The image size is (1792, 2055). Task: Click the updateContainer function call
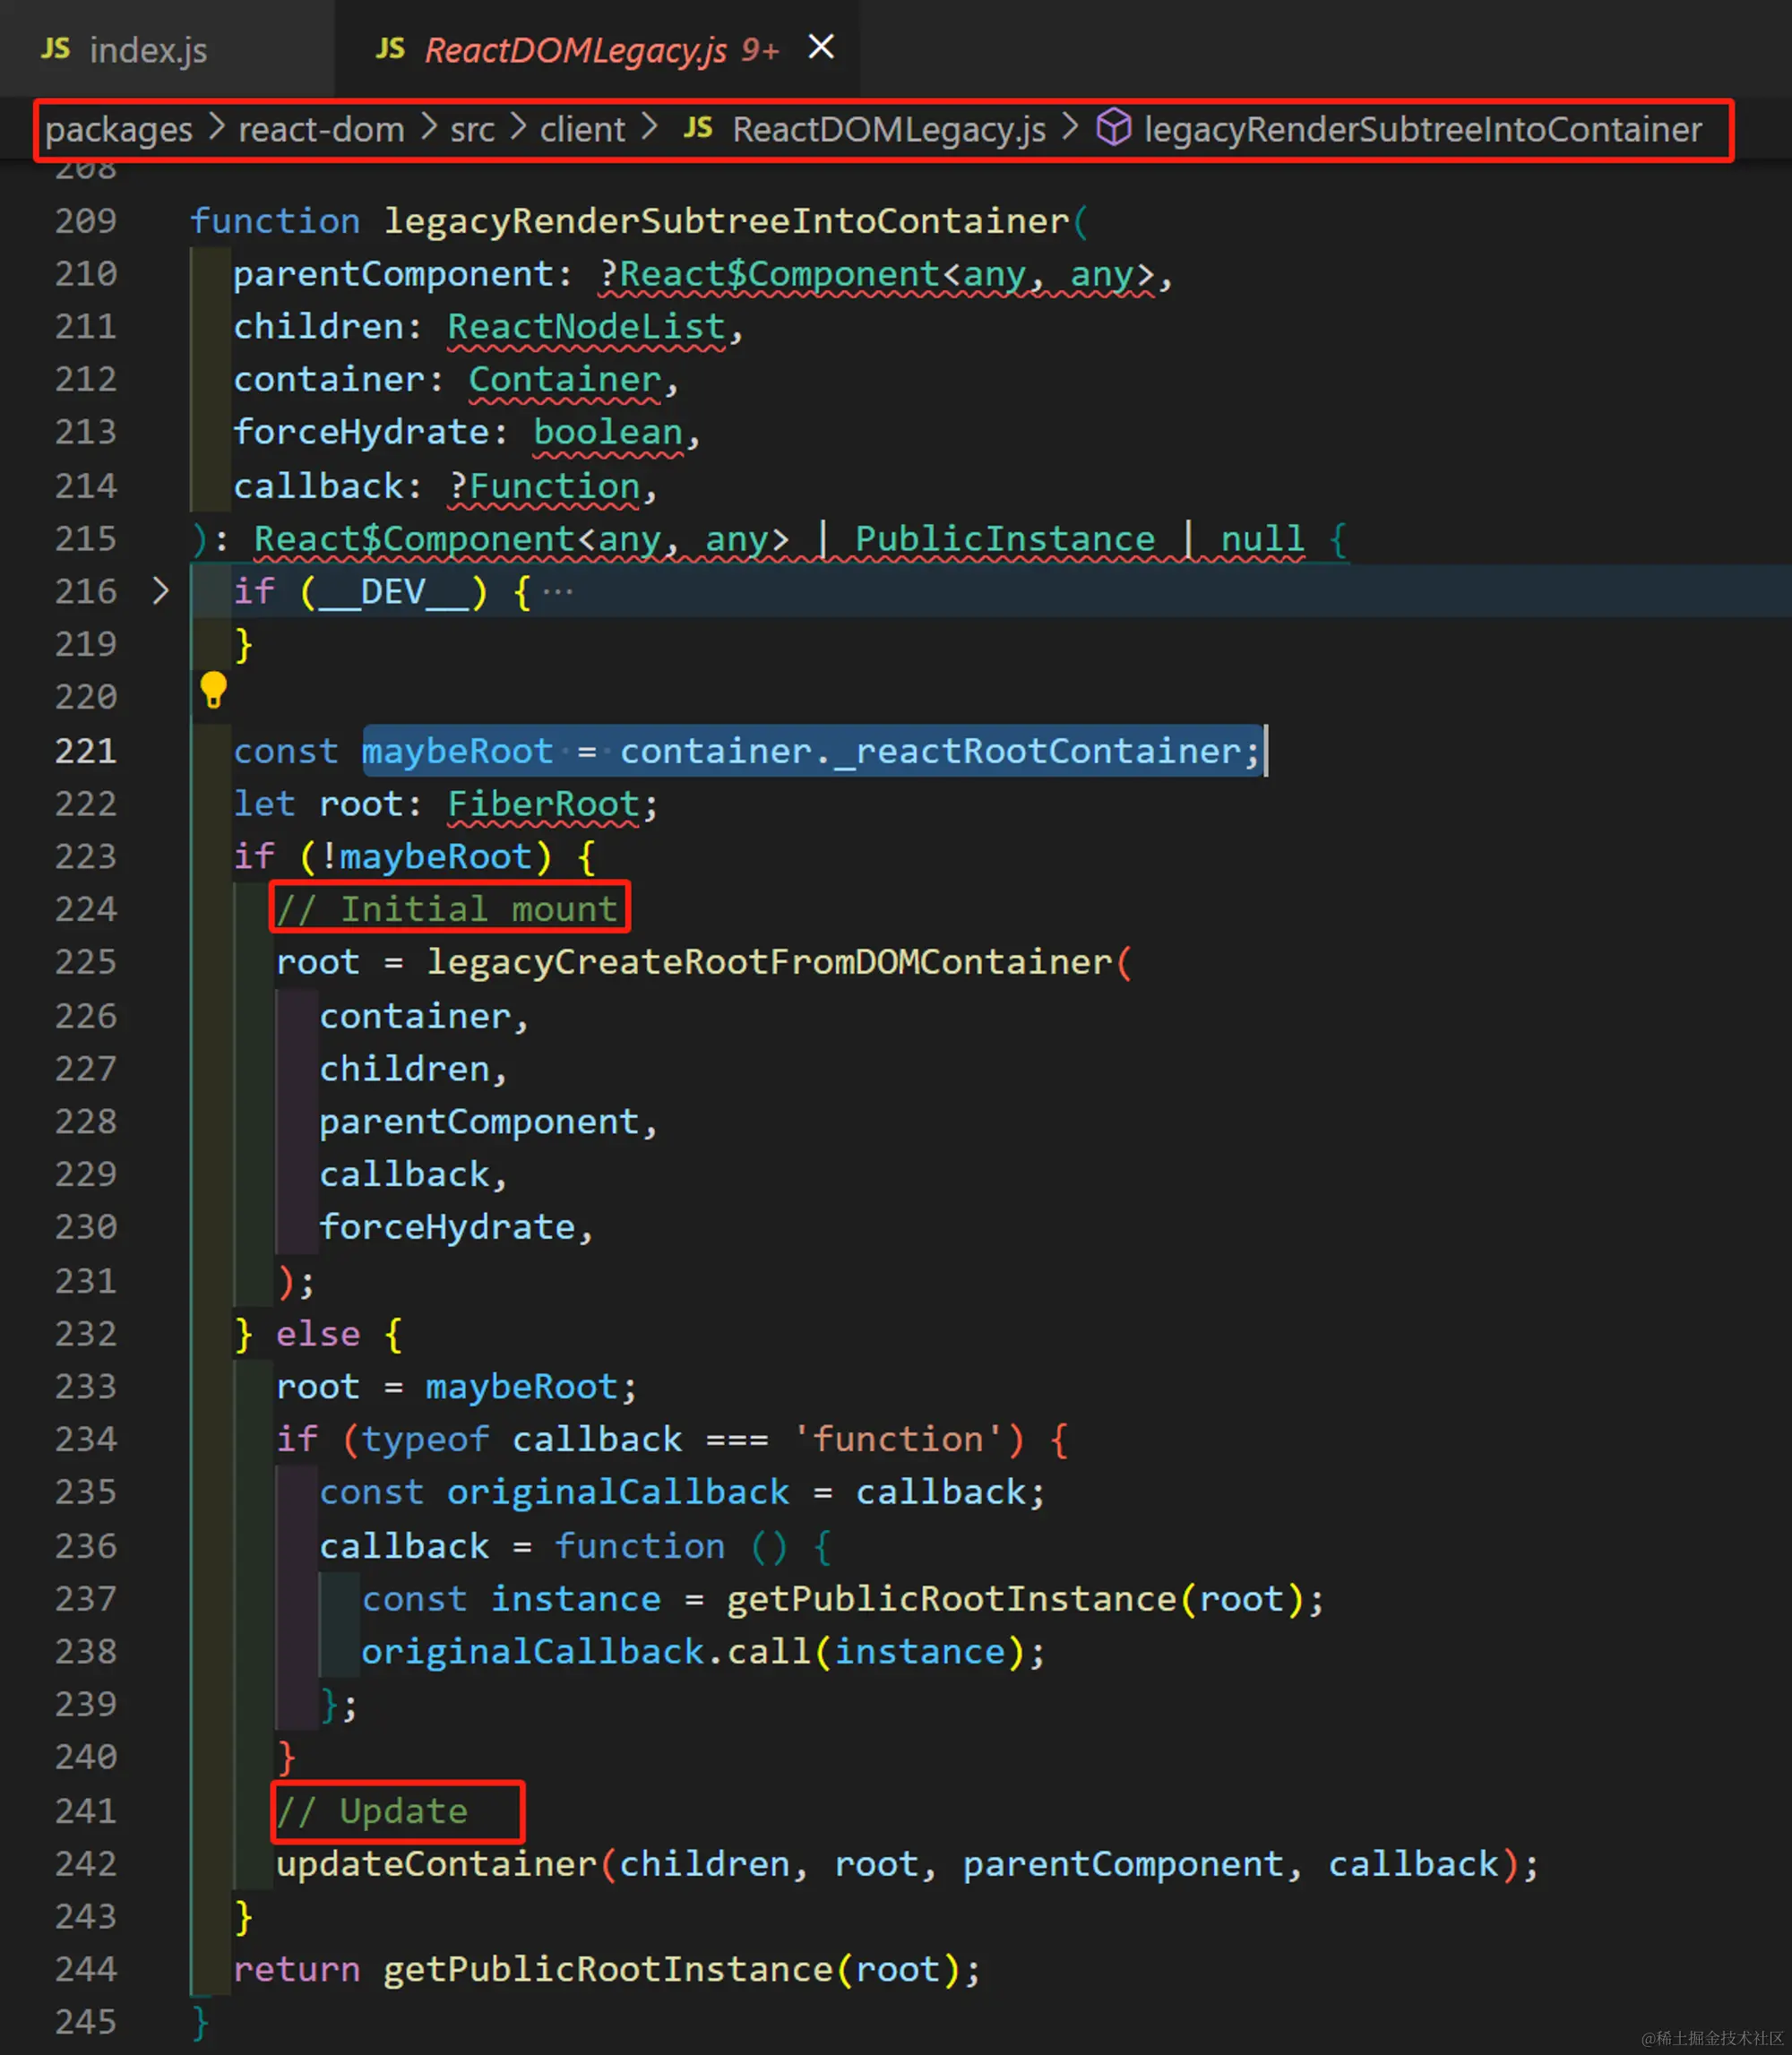point(436,1864)
